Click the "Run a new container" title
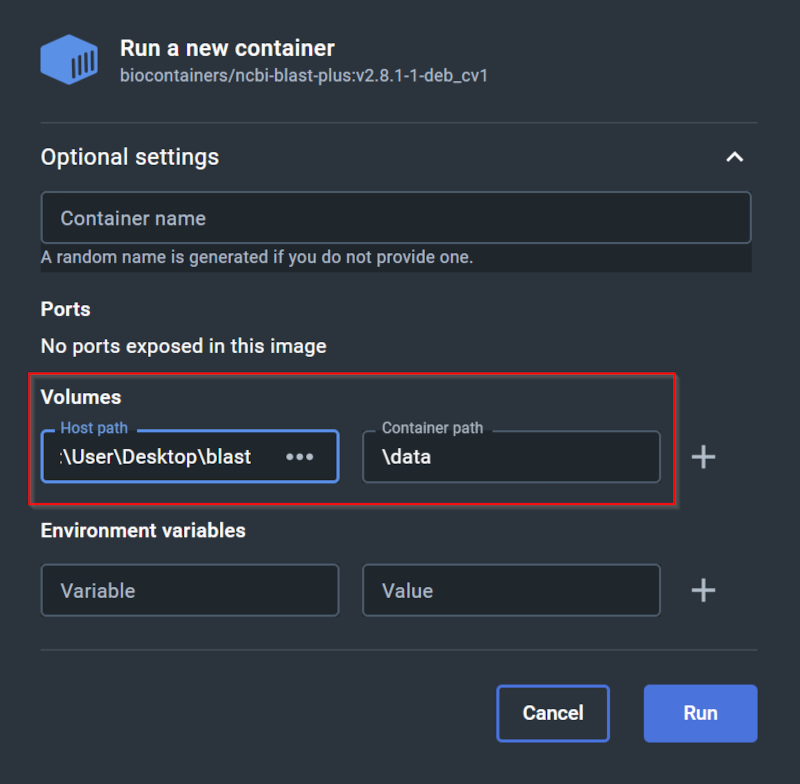This screenshot has height=784, width=800. point(227,48)
